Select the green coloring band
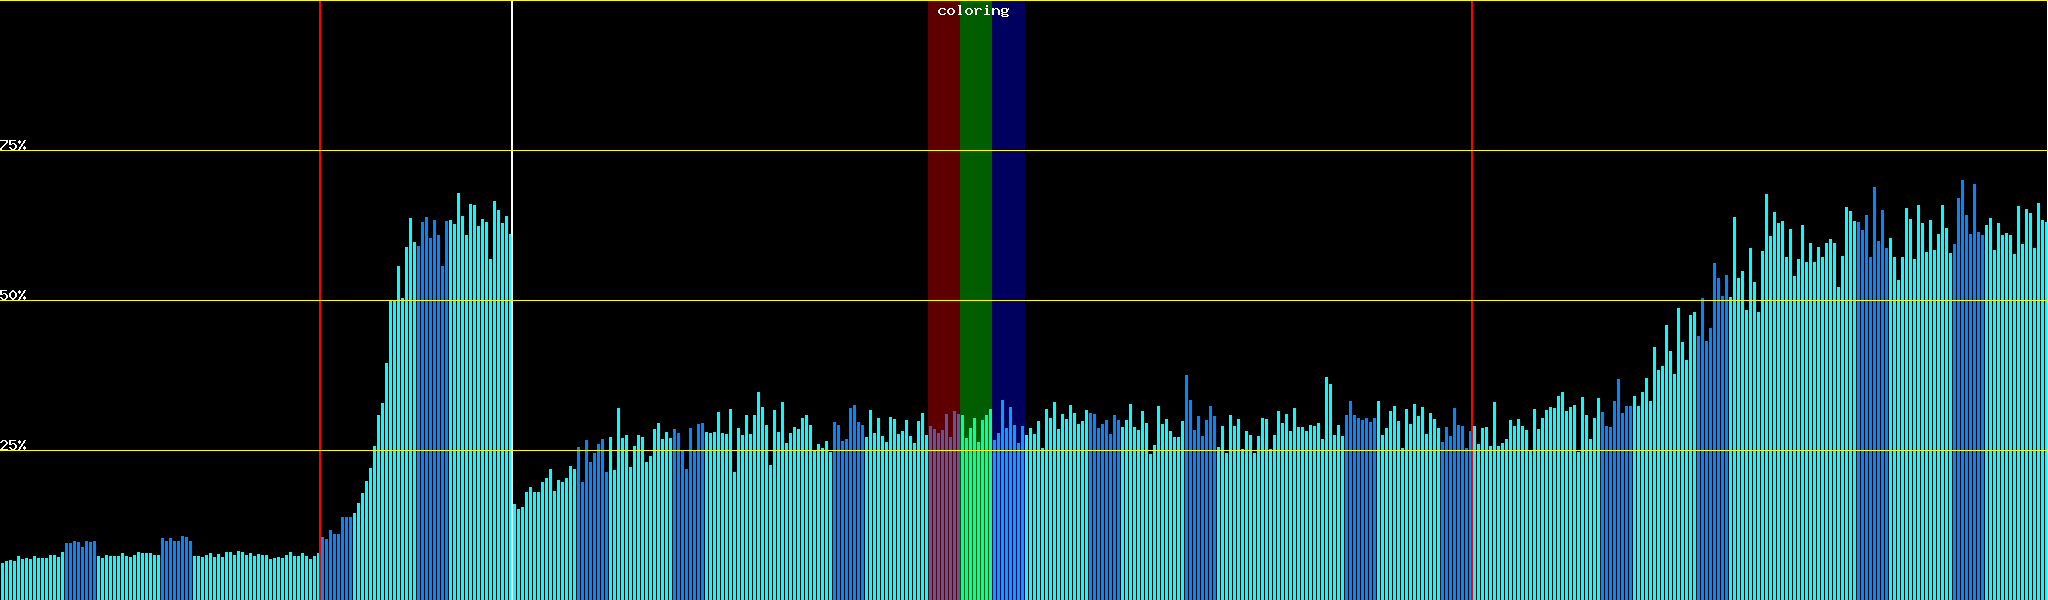Screen dimensions: 2048x600 (x=975, y=200)
